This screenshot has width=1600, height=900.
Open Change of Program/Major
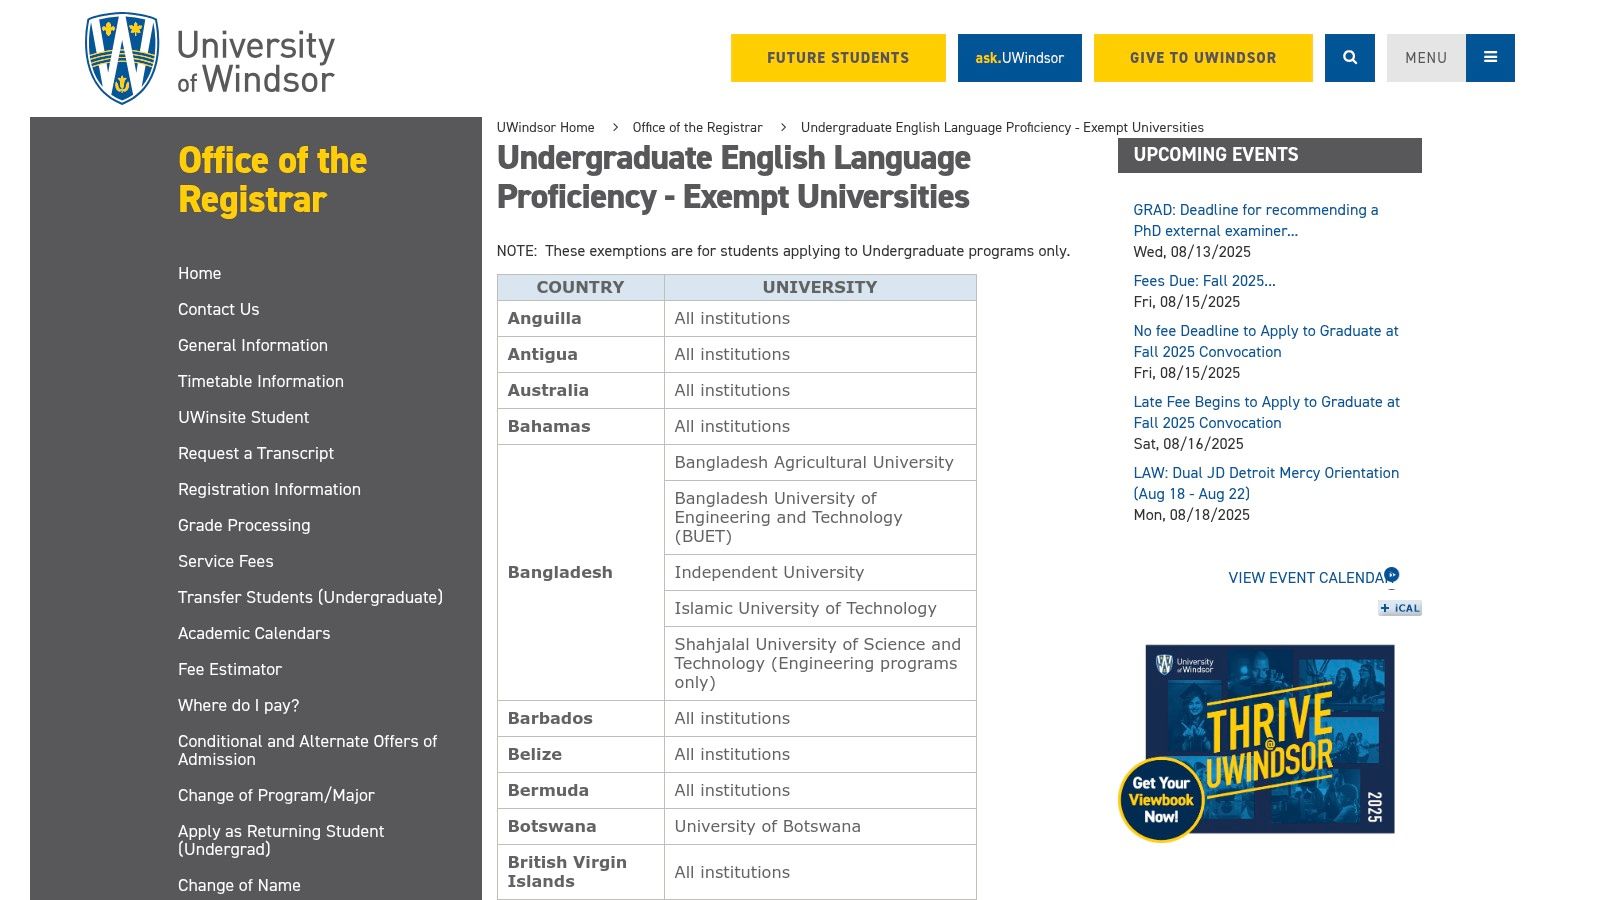[x=276, y=795]
